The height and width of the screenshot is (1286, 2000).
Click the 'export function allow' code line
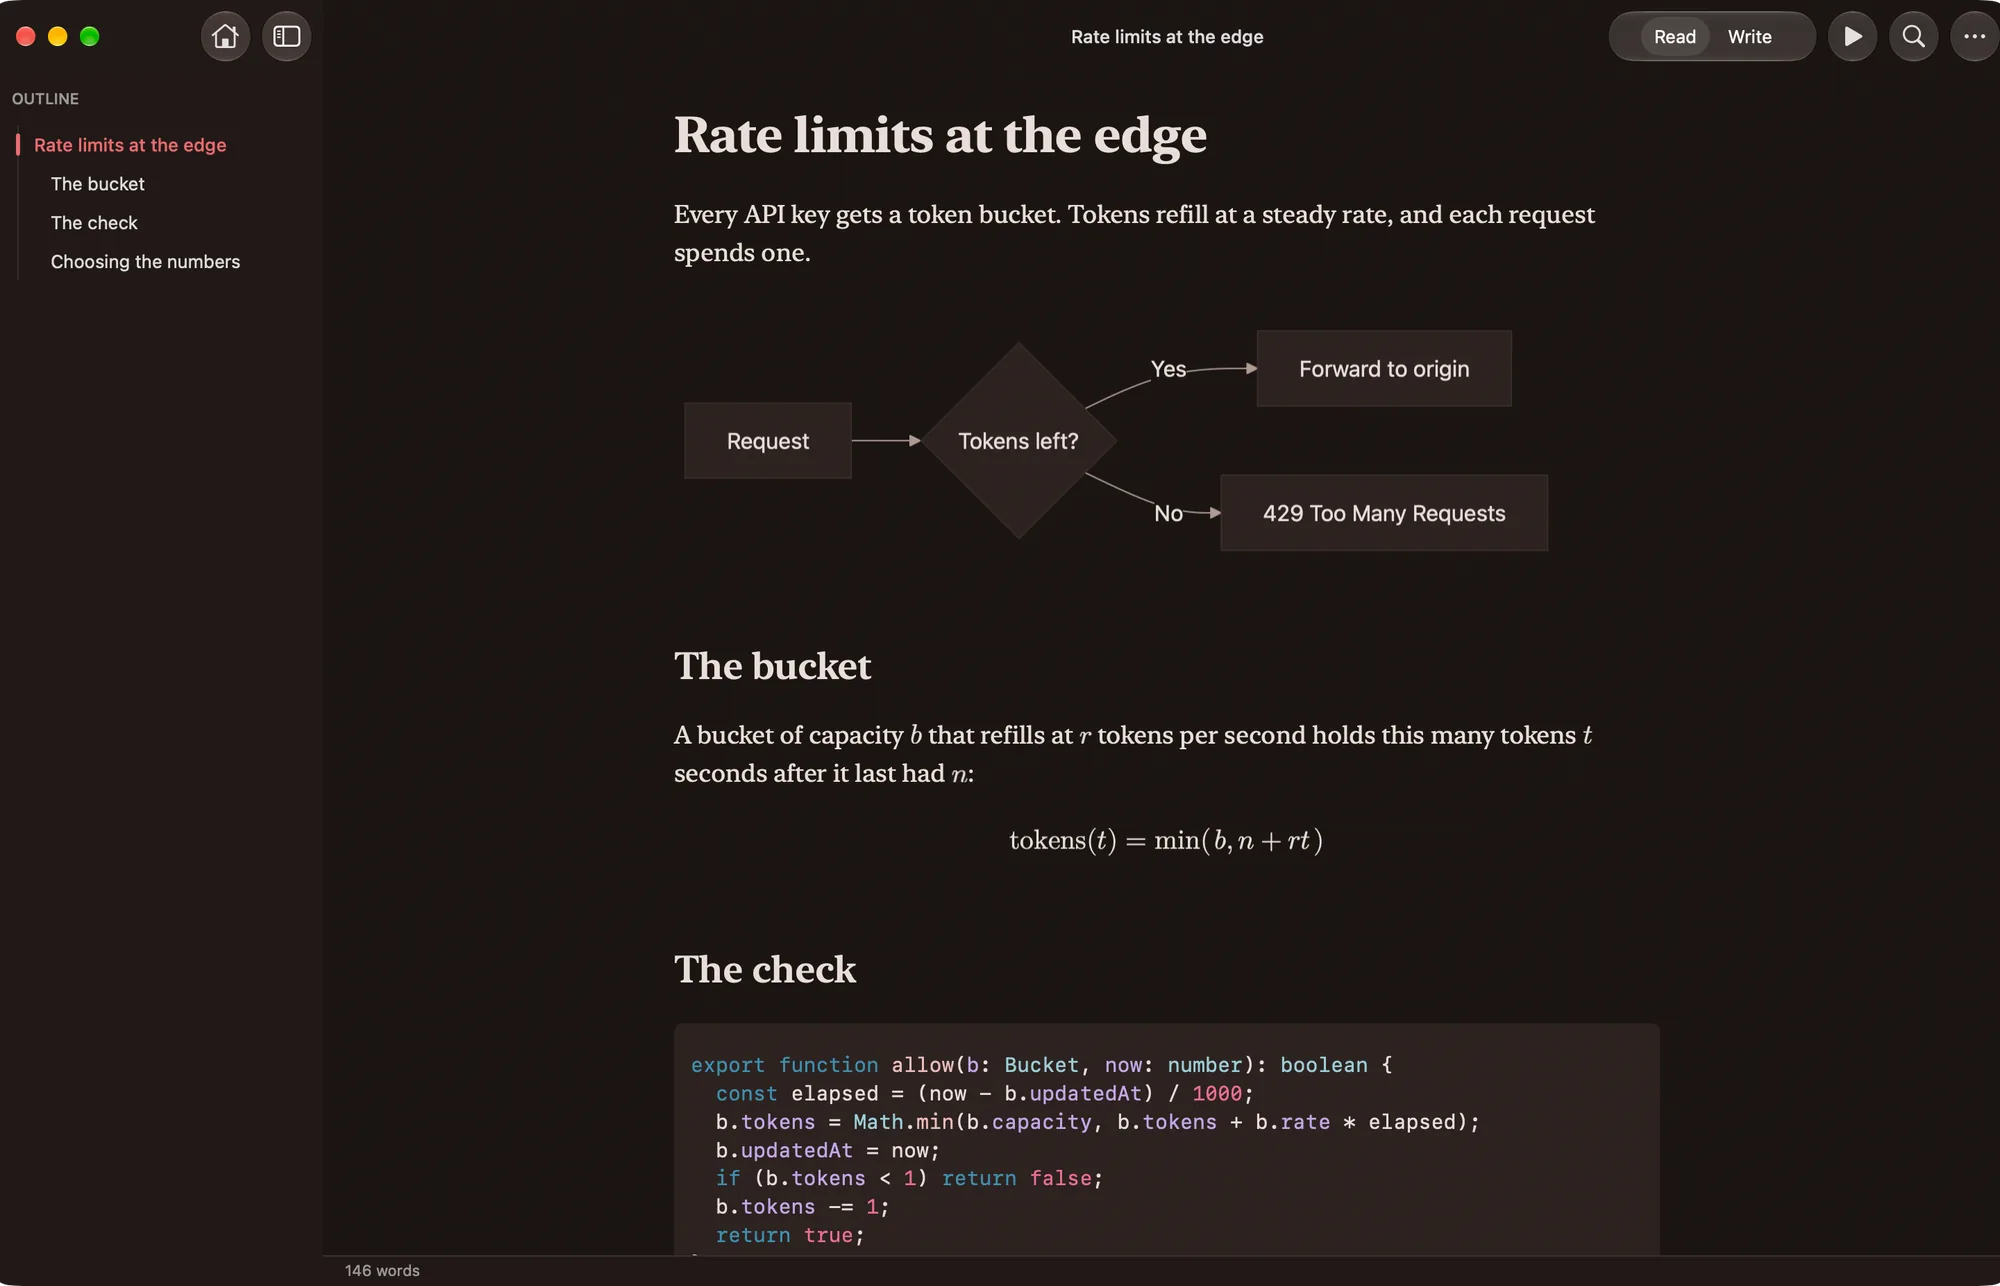[x=1041, y=1065]
